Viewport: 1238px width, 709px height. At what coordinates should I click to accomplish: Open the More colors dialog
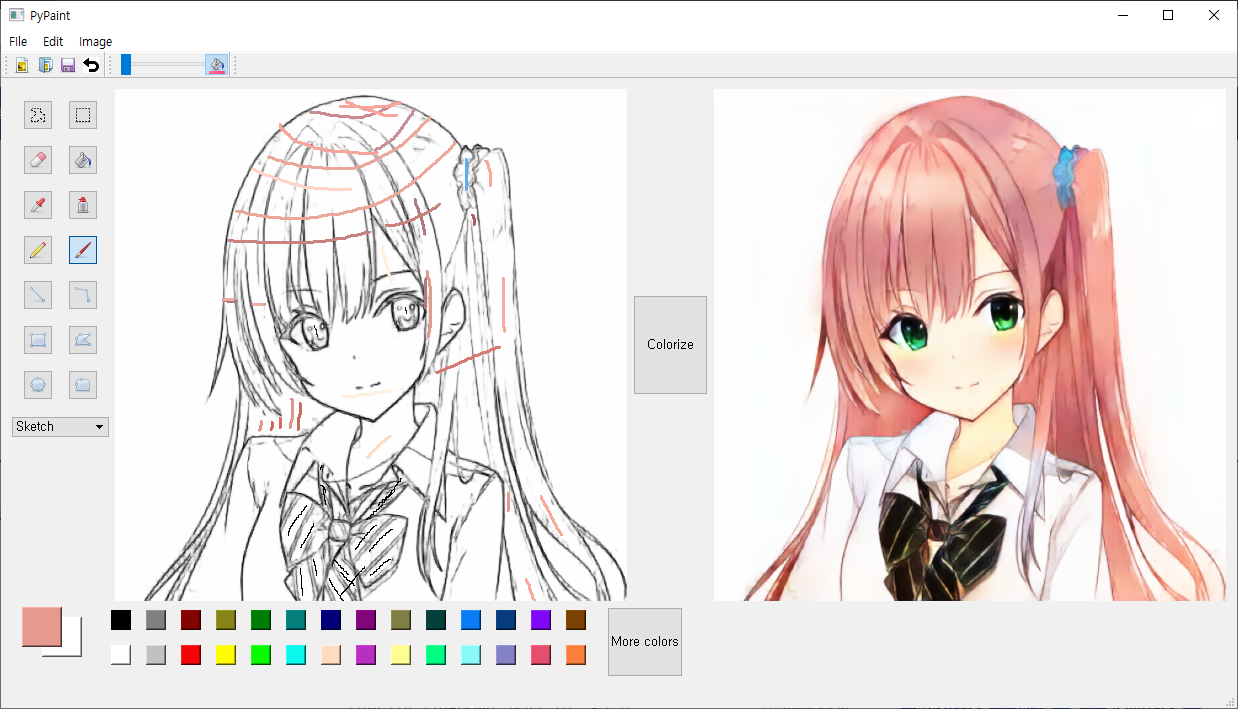click(645, 642)
